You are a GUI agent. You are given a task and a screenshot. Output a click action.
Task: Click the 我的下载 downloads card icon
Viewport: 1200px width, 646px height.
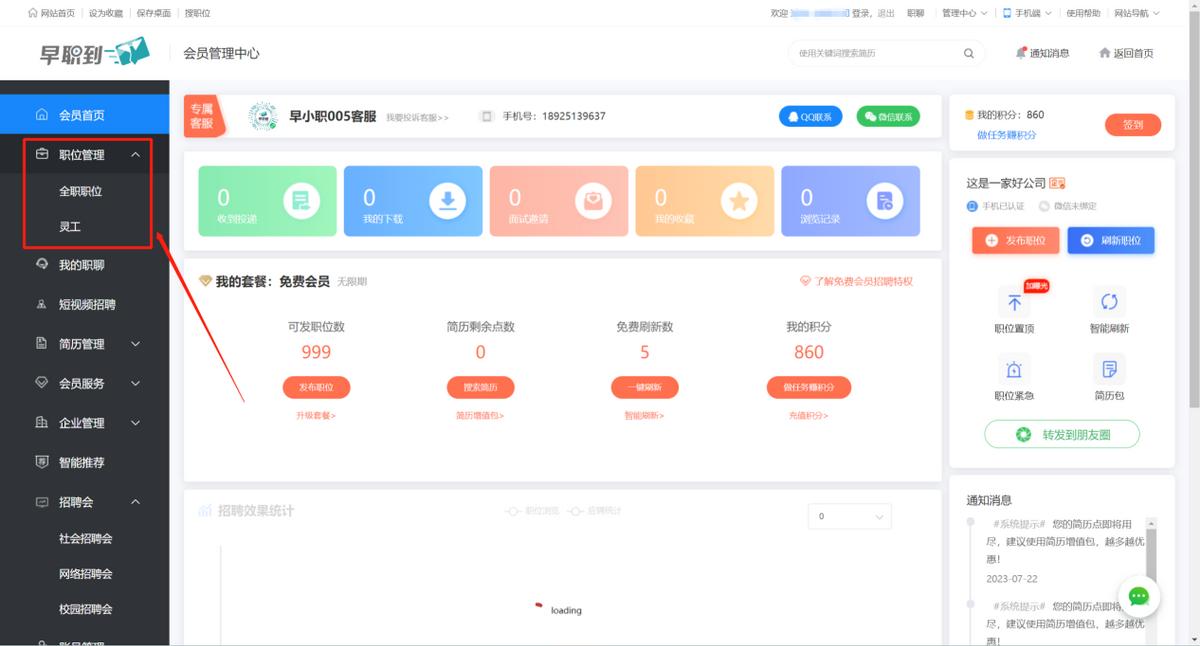[448, 200]
